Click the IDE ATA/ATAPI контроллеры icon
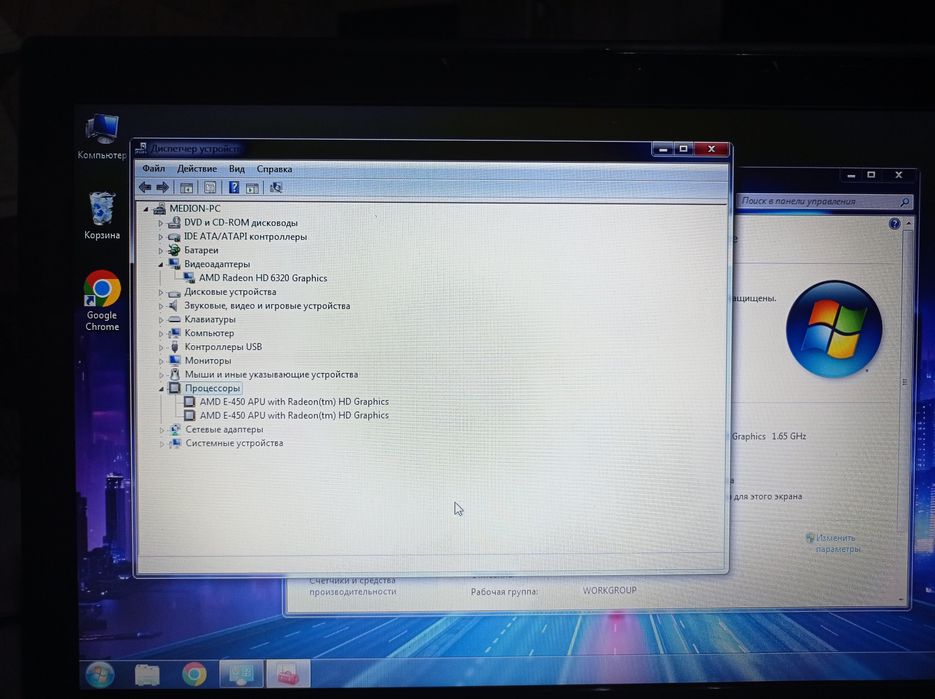This screenshot has width=935, height=699. pos(174,237)
